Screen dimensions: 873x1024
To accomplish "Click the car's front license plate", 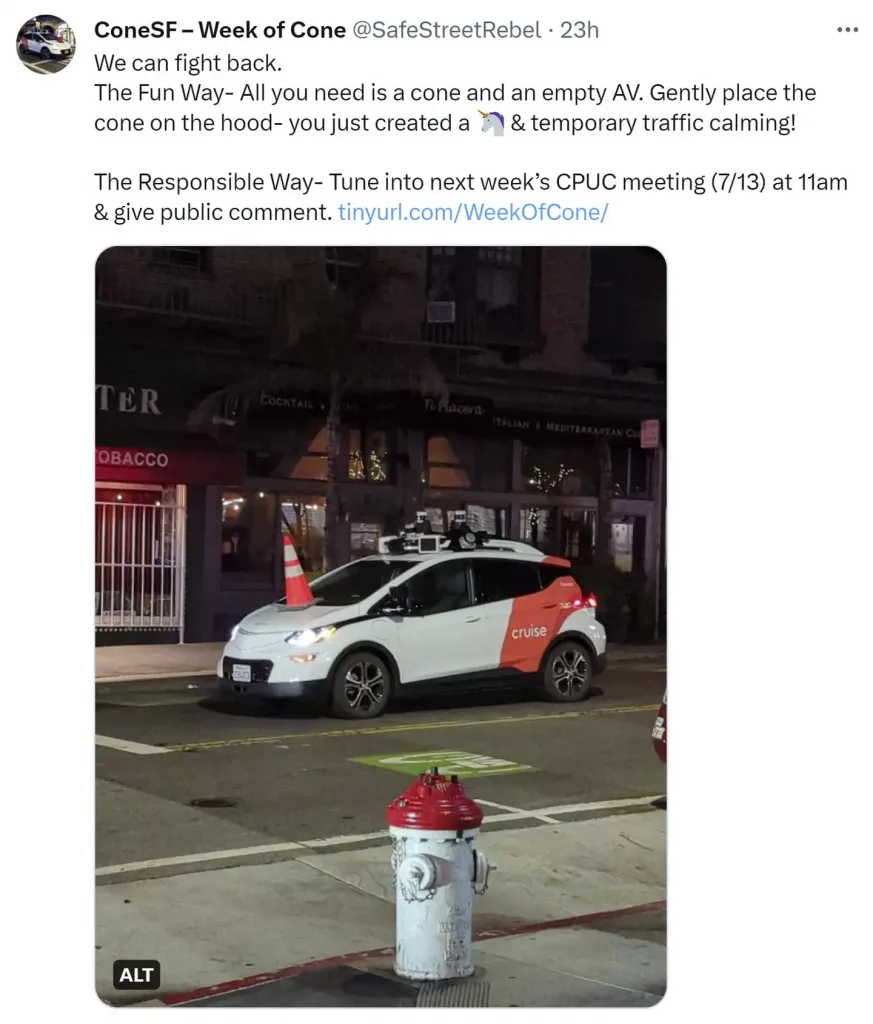I will click(241, 673).
